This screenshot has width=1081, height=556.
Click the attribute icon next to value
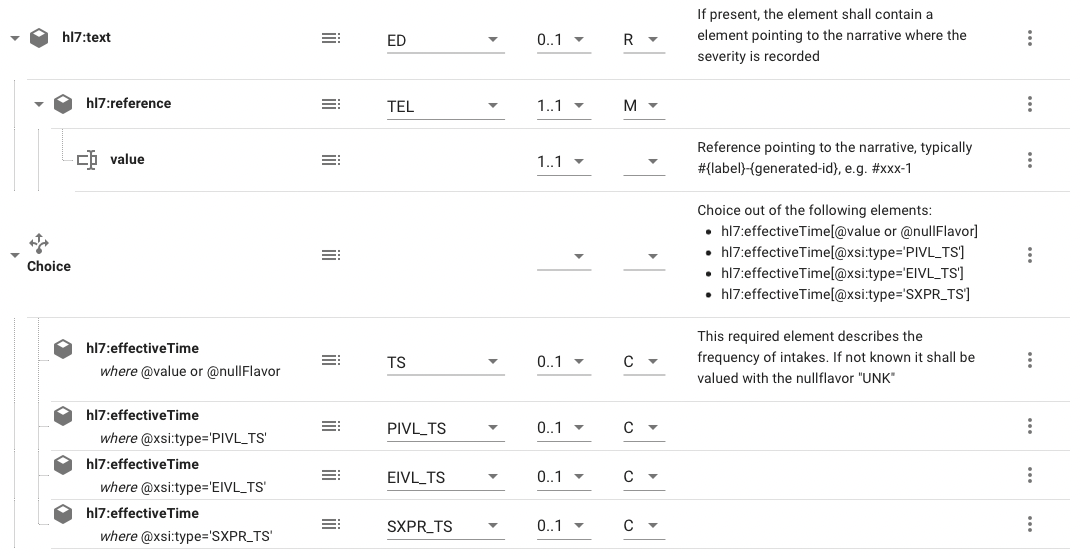pos(87,160)
